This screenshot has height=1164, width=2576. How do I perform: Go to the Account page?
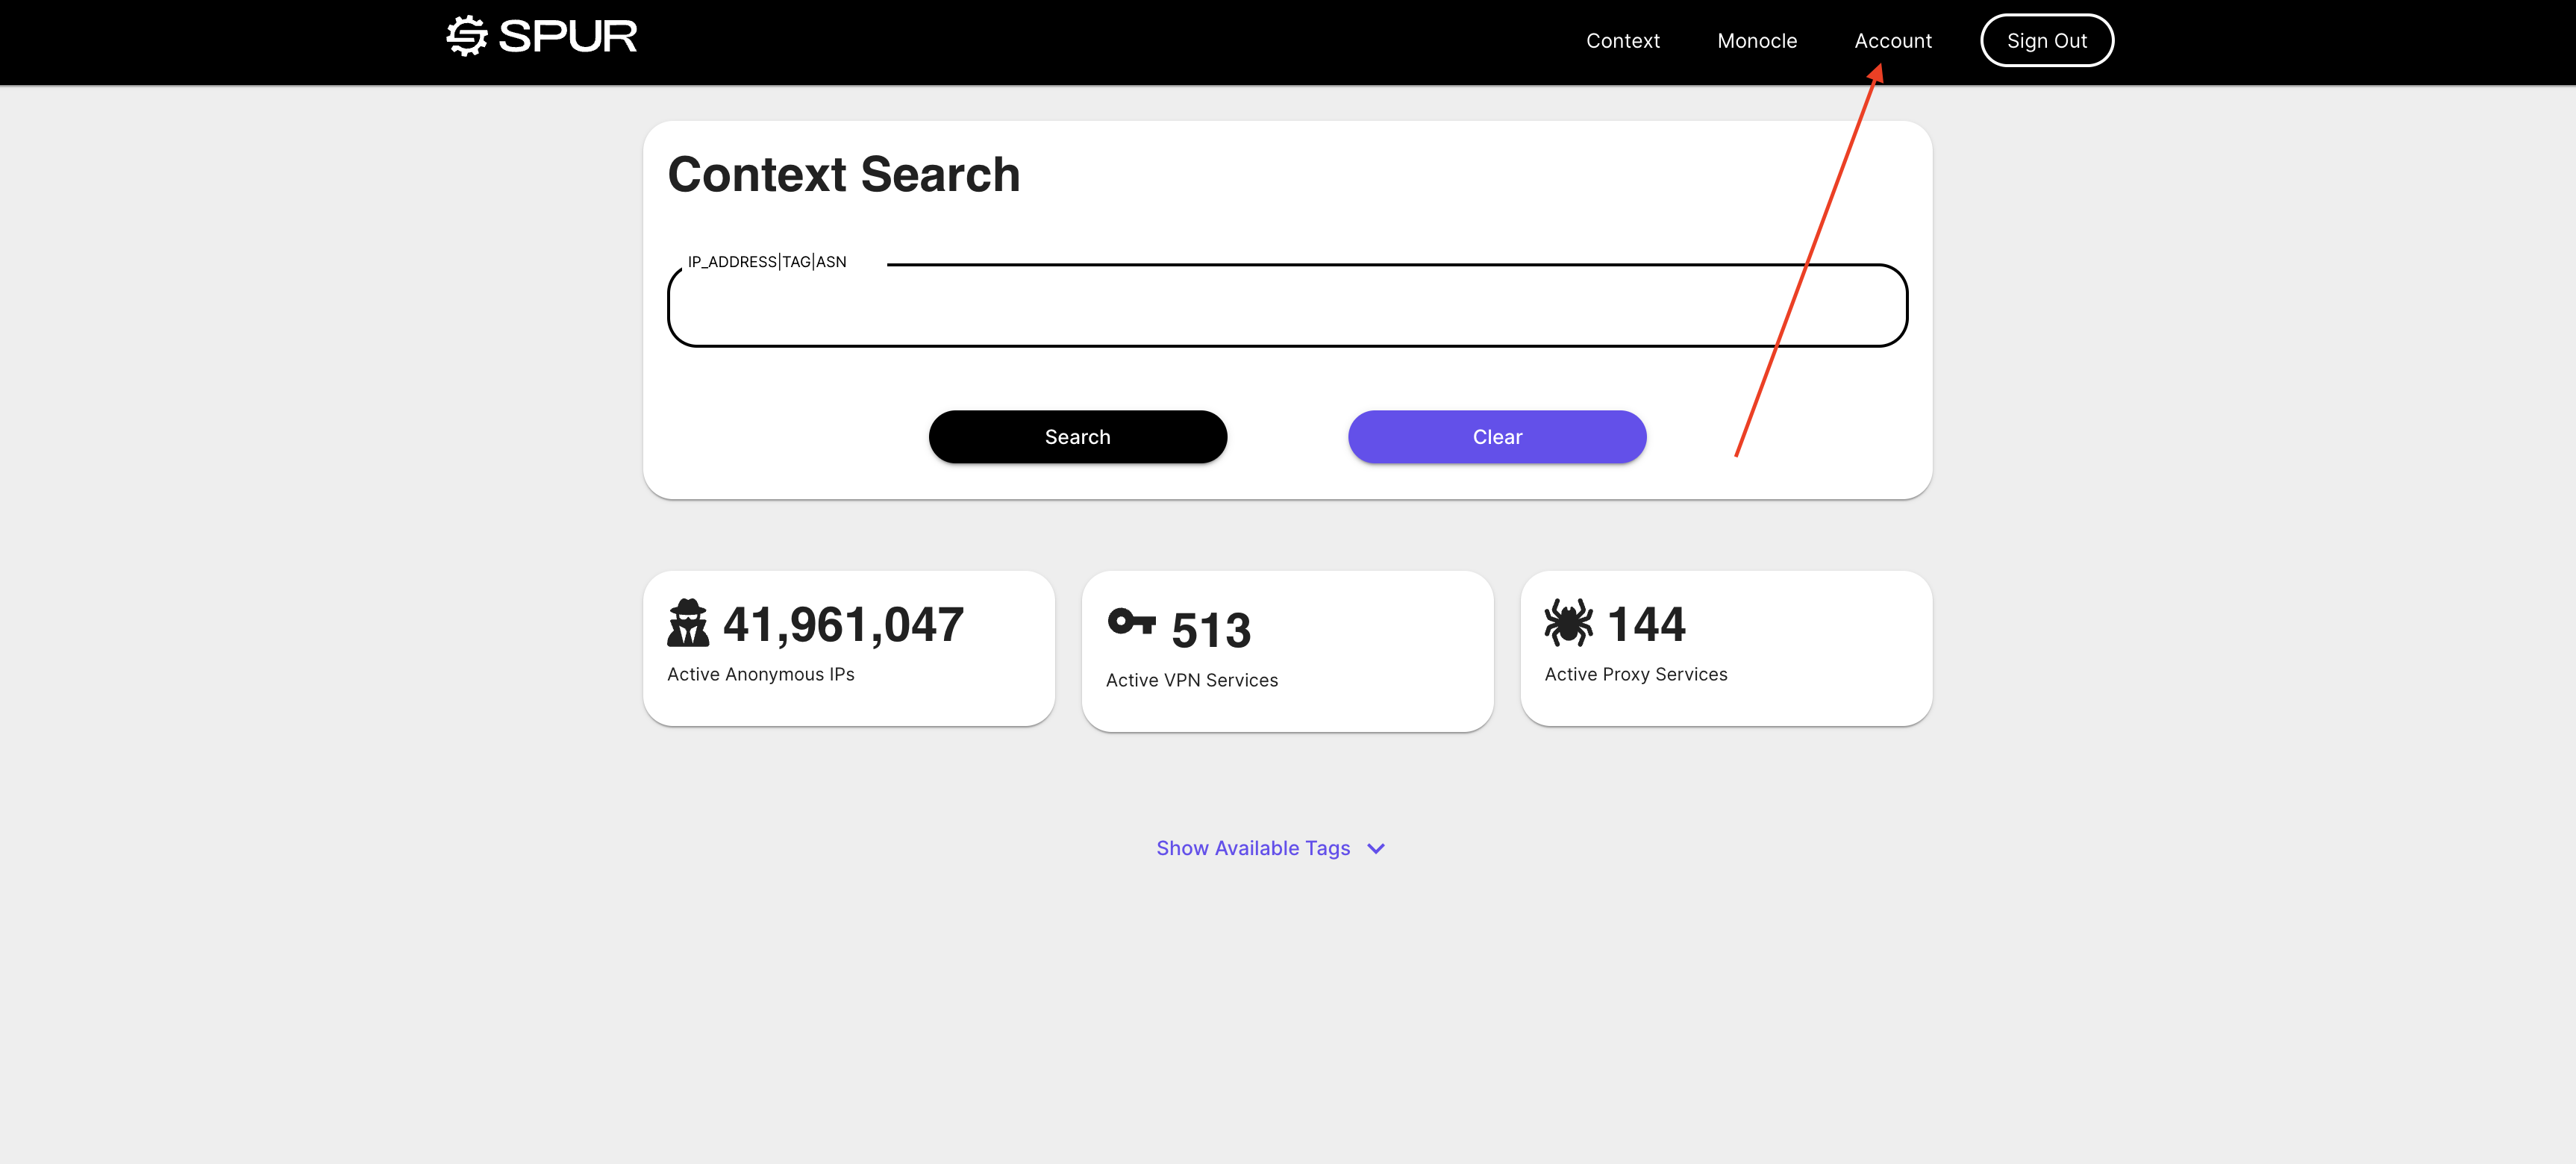click(x=1892, y=41)
